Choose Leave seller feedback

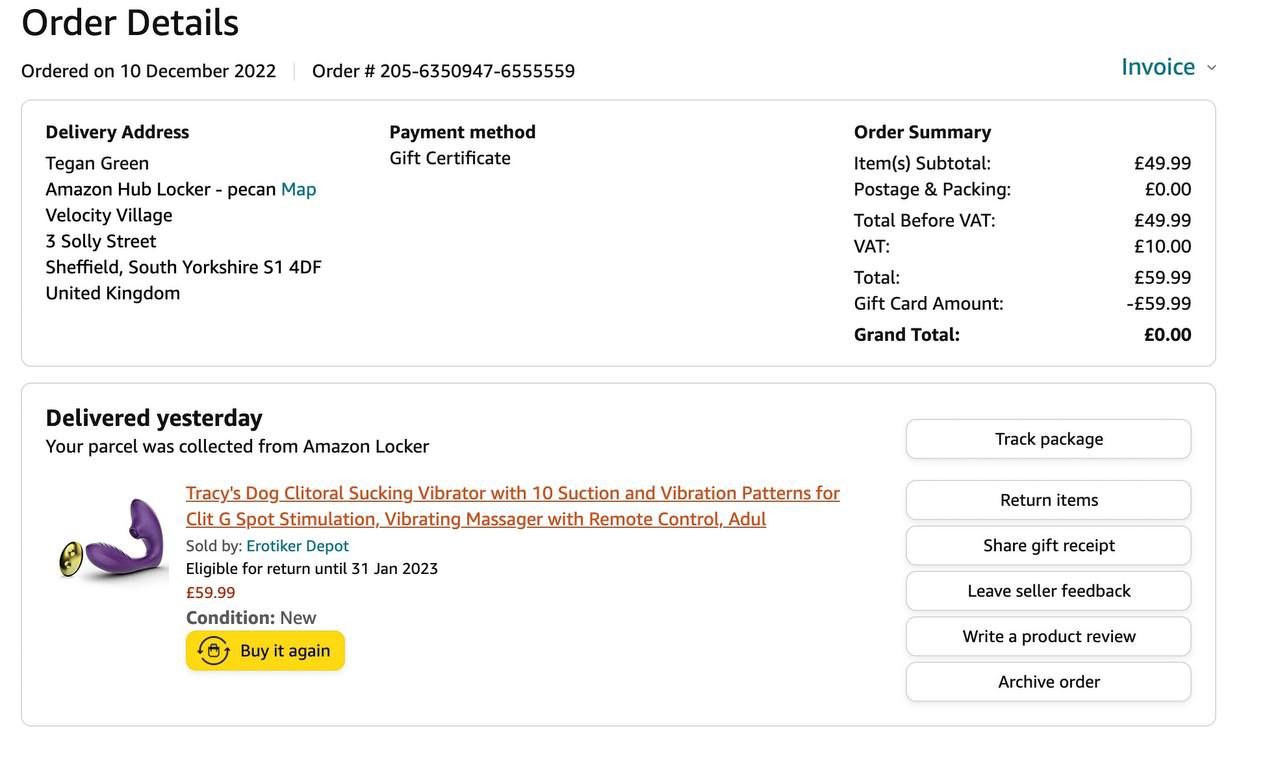click(1048, 591)
